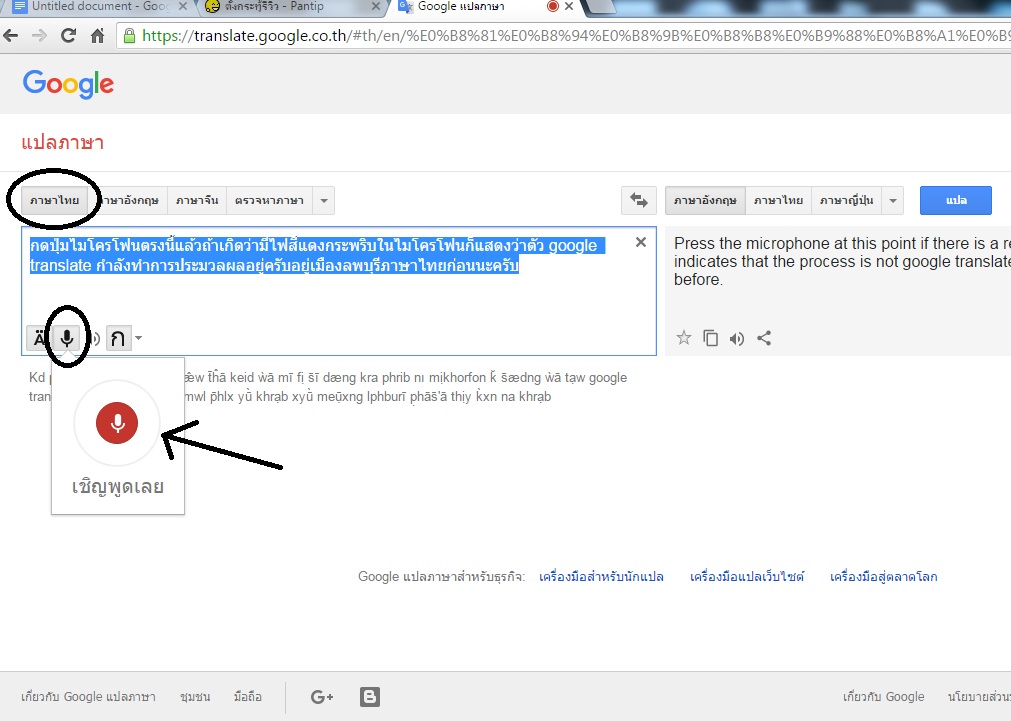Select ภาษาไทย as source language
Image resolution: width=1011 pixels, height=721 pixels.
(54, 201)
